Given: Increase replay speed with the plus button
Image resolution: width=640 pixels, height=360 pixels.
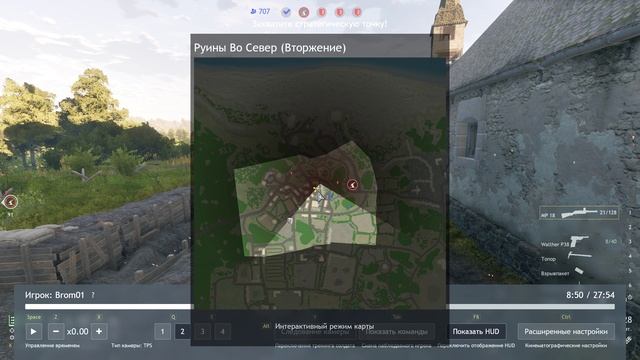Looking at the screenshot, I should pyautogui.click(x=99, y=331).
